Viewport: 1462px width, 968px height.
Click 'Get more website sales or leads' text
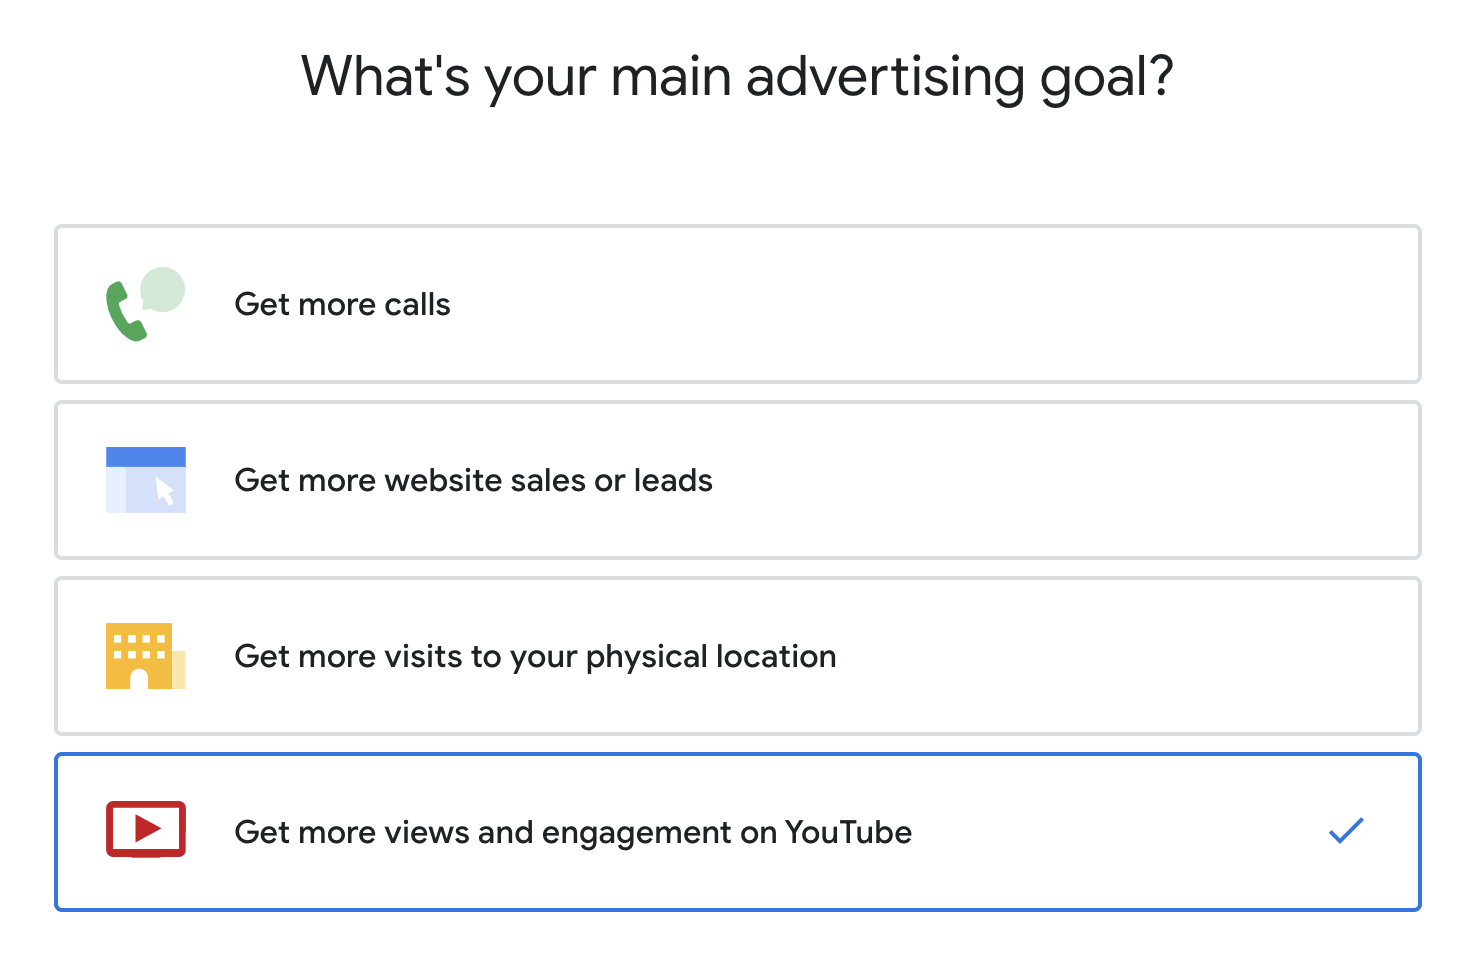click(x=473, y=480)
